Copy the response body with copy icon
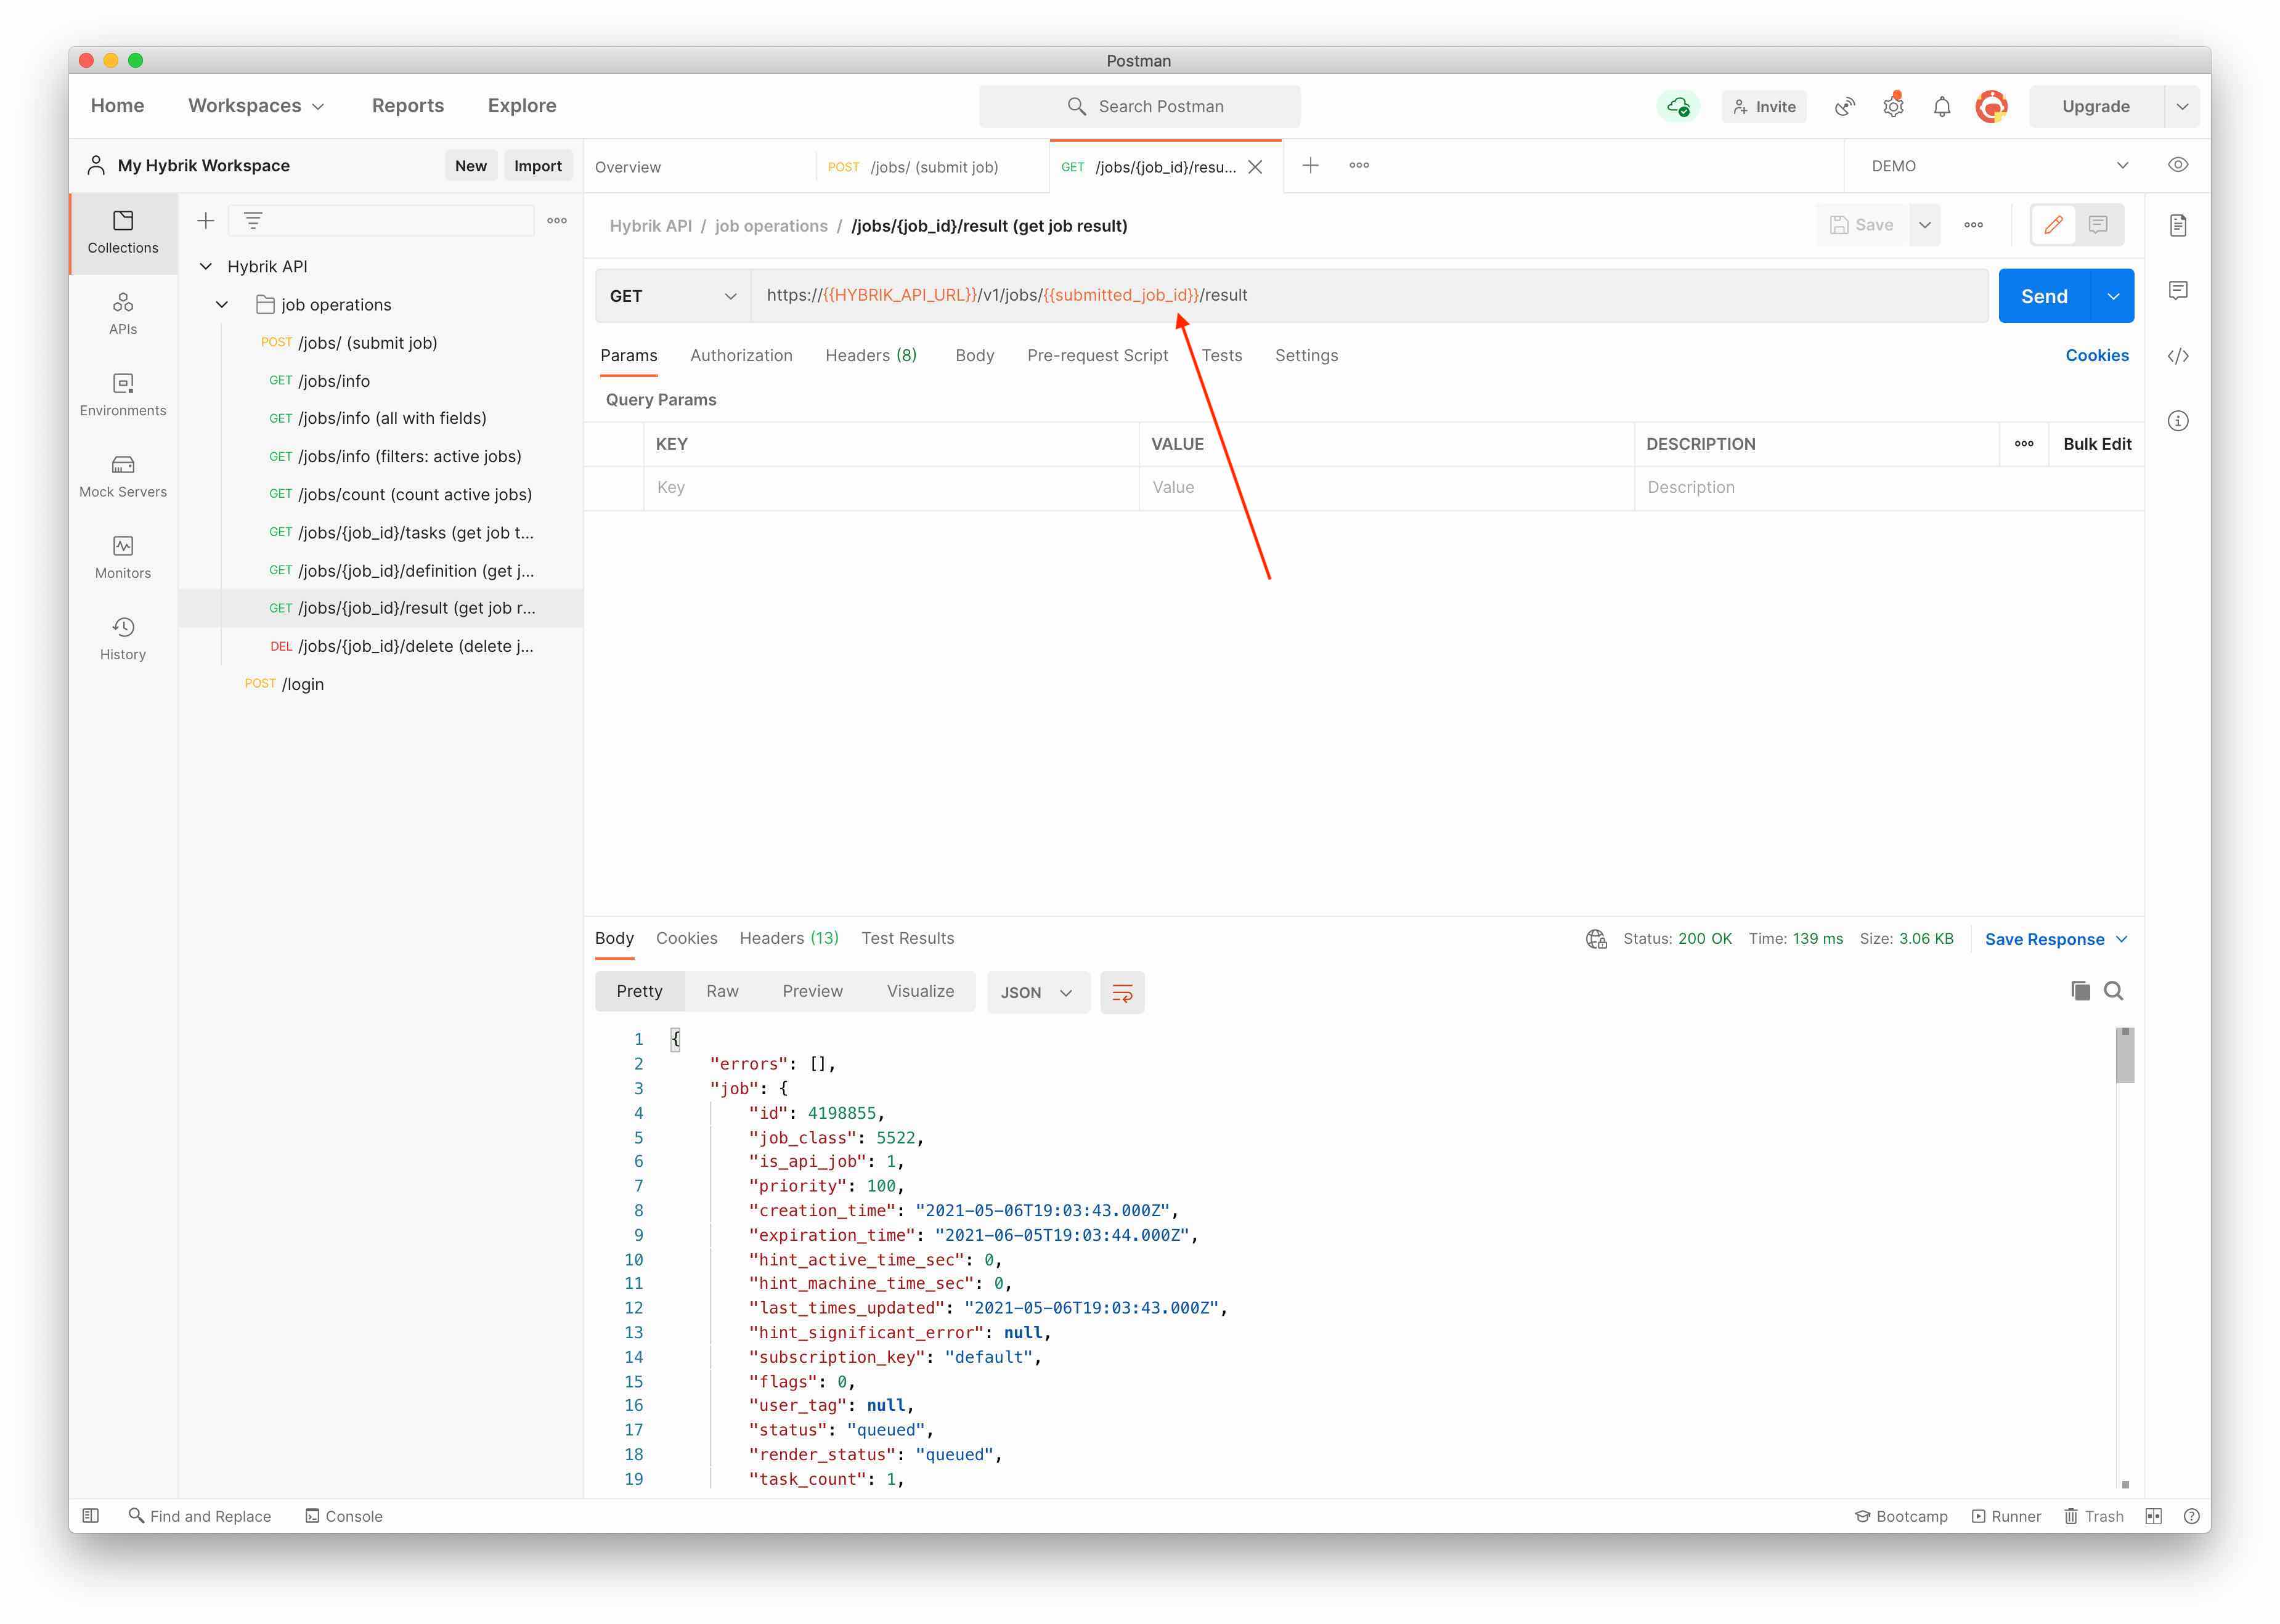The image size is (2280, 1624). pyautogui.click(x=2080, y=990)
